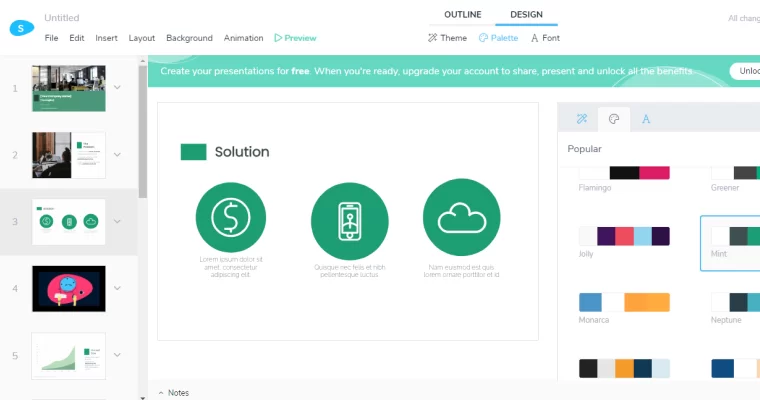Rename the Untitled presentation title
Screen dimensions: 760x400
[x=62, y=18]
